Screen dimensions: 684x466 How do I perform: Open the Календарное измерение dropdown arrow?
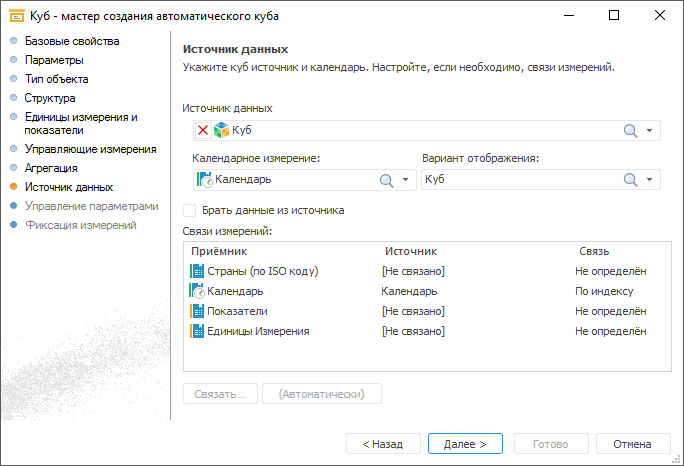coord(405,180)
